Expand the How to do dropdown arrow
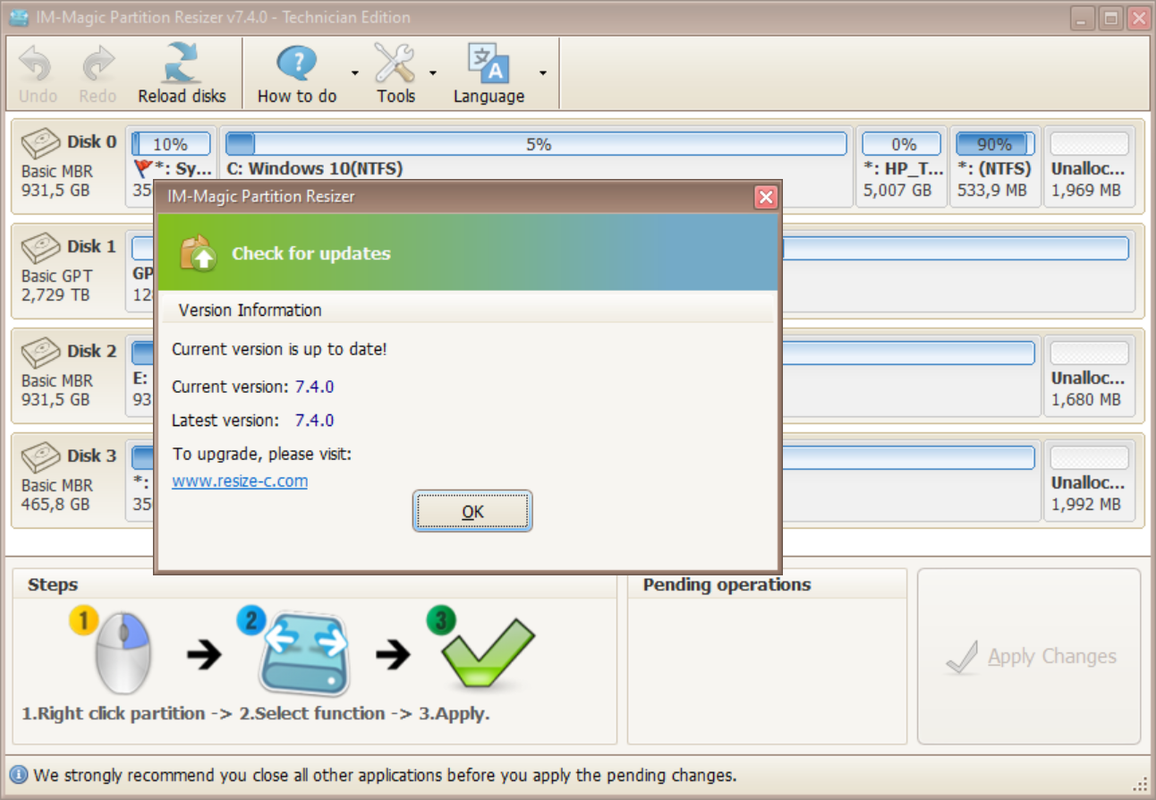1156x800 pixels. 355,73
